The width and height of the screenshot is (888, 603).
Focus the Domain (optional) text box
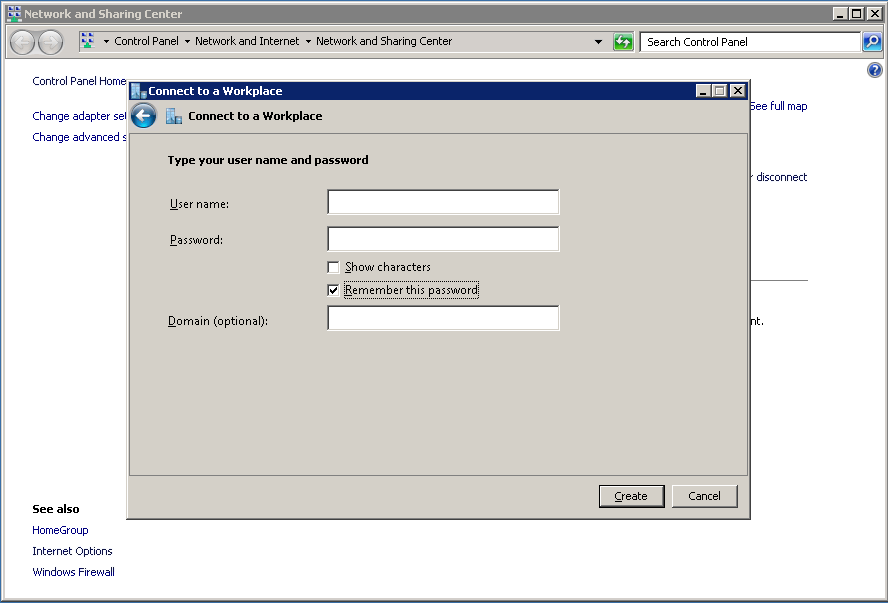(x=443, y=319)
